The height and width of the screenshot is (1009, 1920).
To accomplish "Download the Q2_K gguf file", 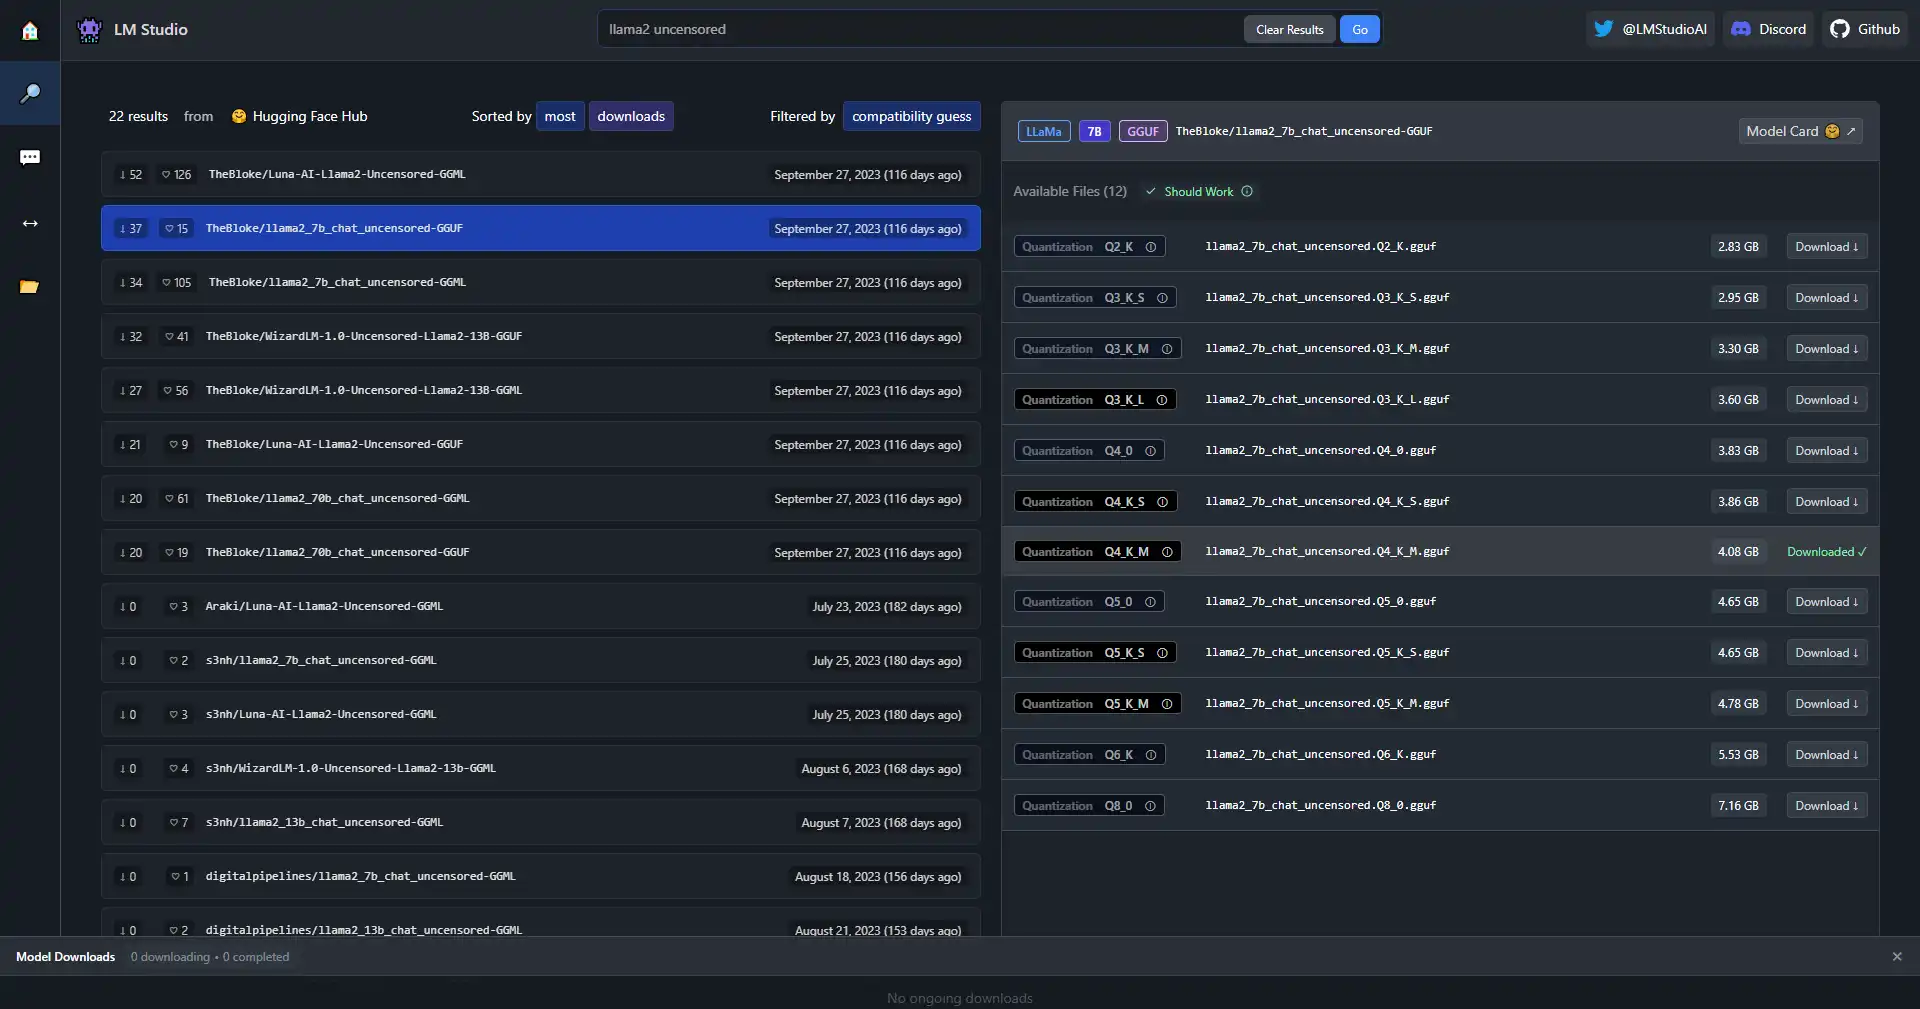I will coord(1826,247).
